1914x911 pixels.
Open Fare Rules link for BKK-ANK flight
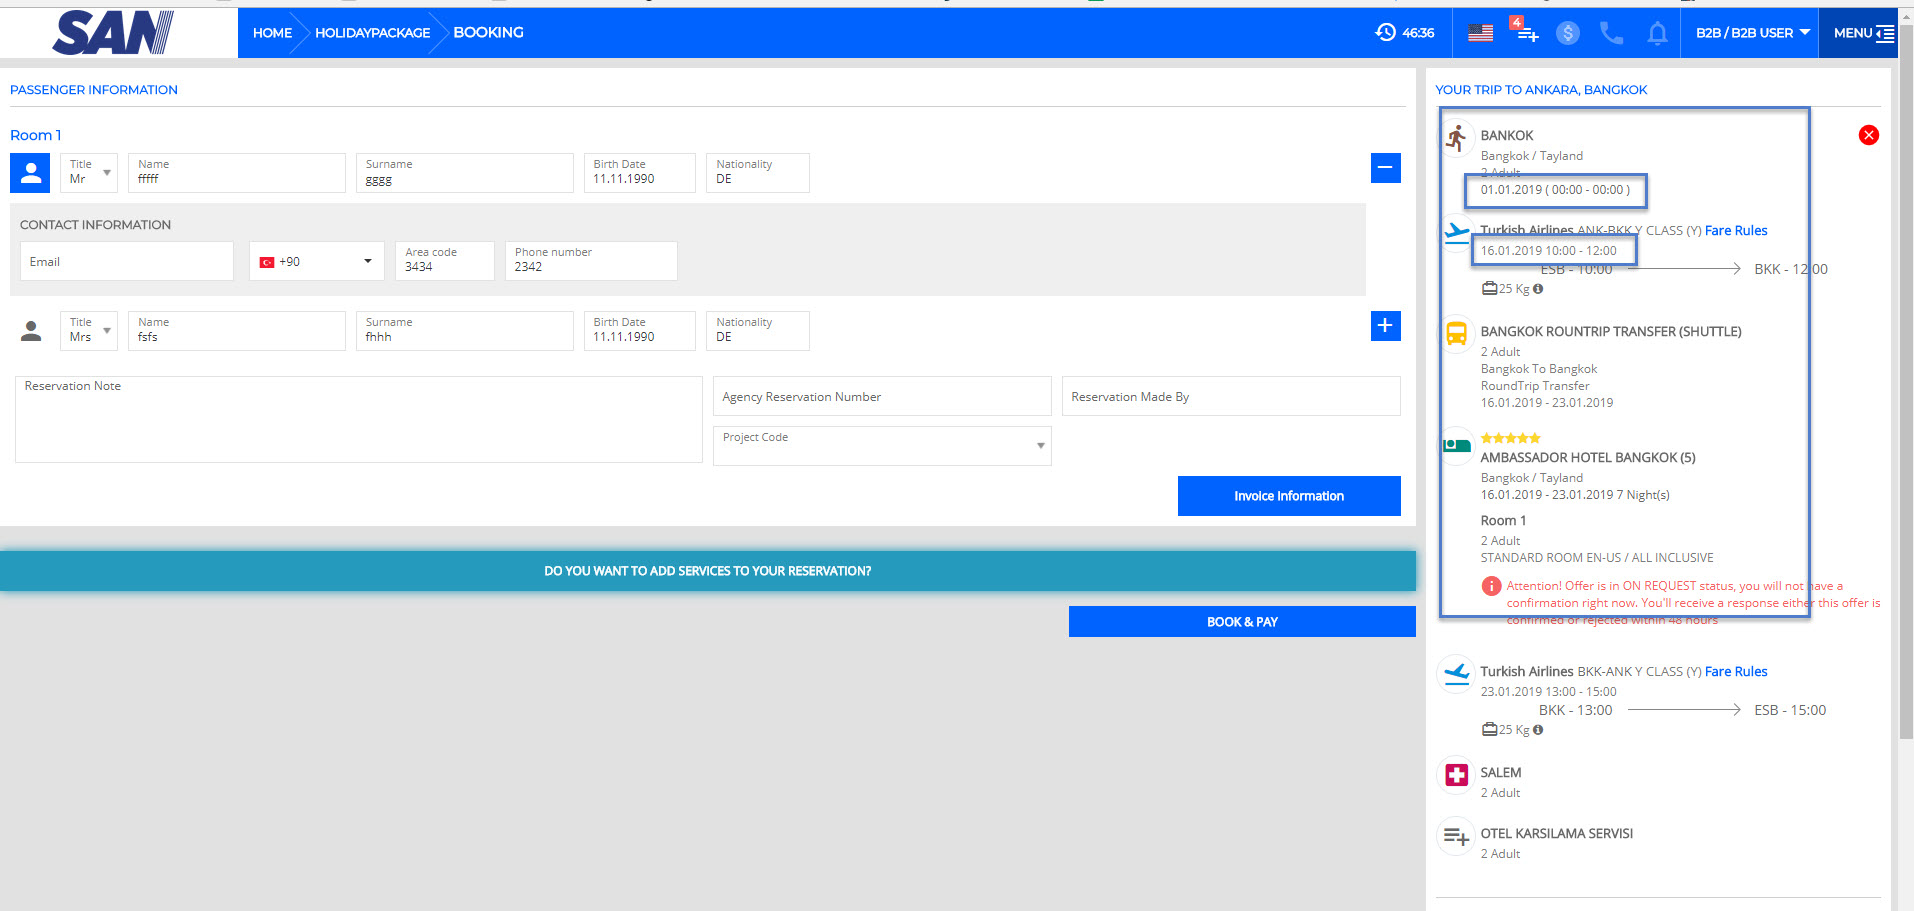(x=1735, y=672)
